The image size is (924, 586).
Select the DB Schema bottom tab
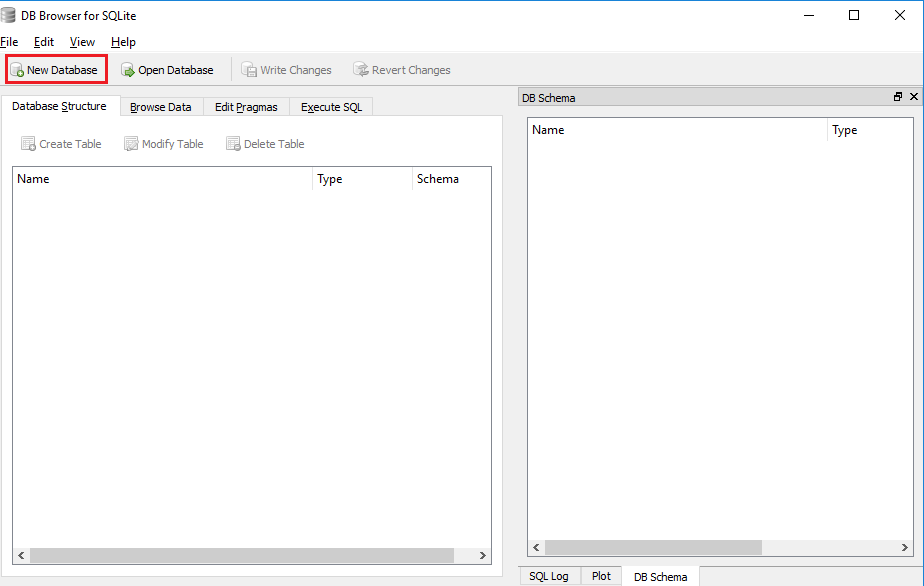coord(661,577)
